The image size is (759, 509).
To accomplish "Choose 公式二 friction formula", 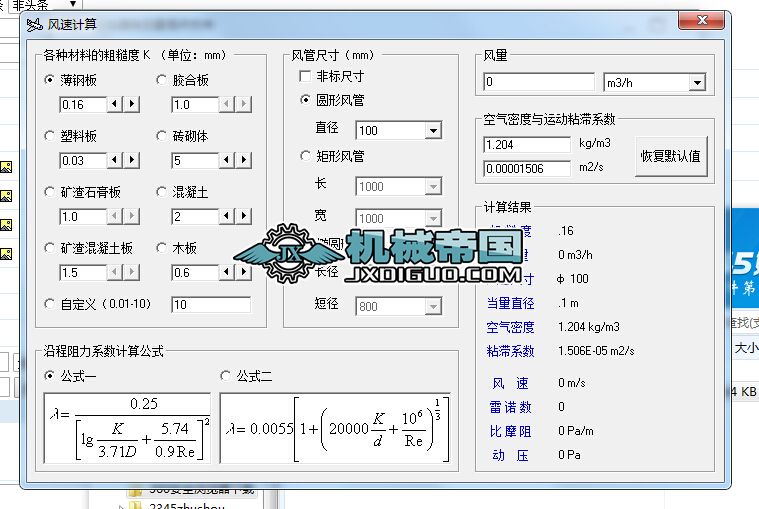I will [225, 375].
